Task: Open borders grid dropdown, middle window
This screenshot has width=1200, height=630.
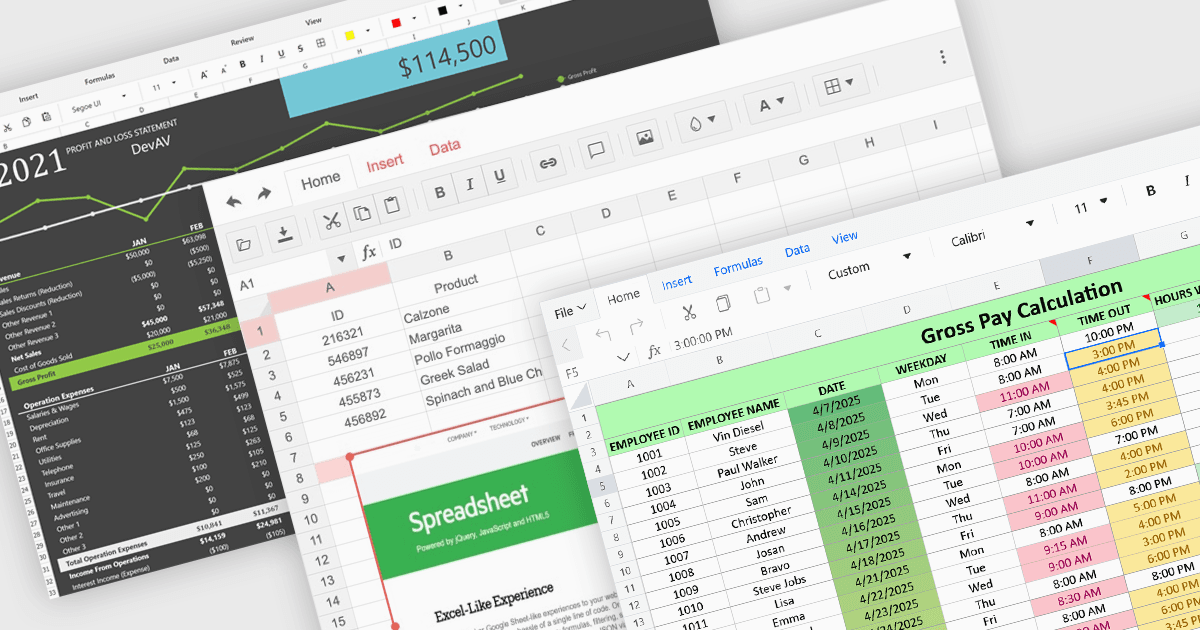Action: 840,86
